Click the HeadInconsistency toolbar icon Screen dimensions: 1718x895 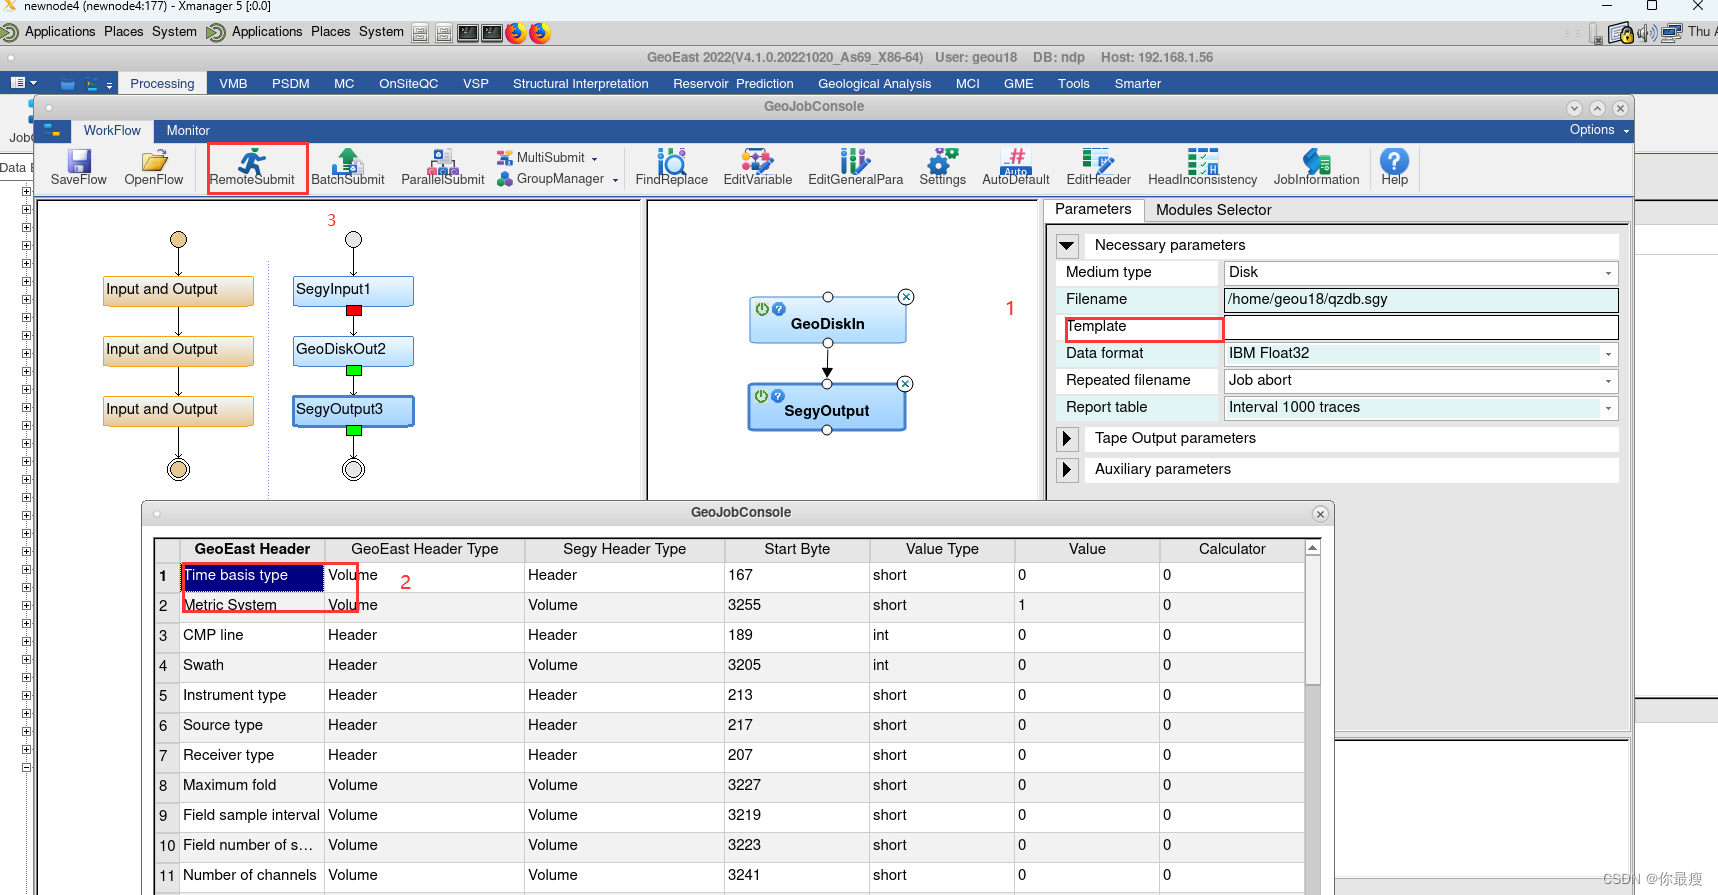(x=1202, y=160)
